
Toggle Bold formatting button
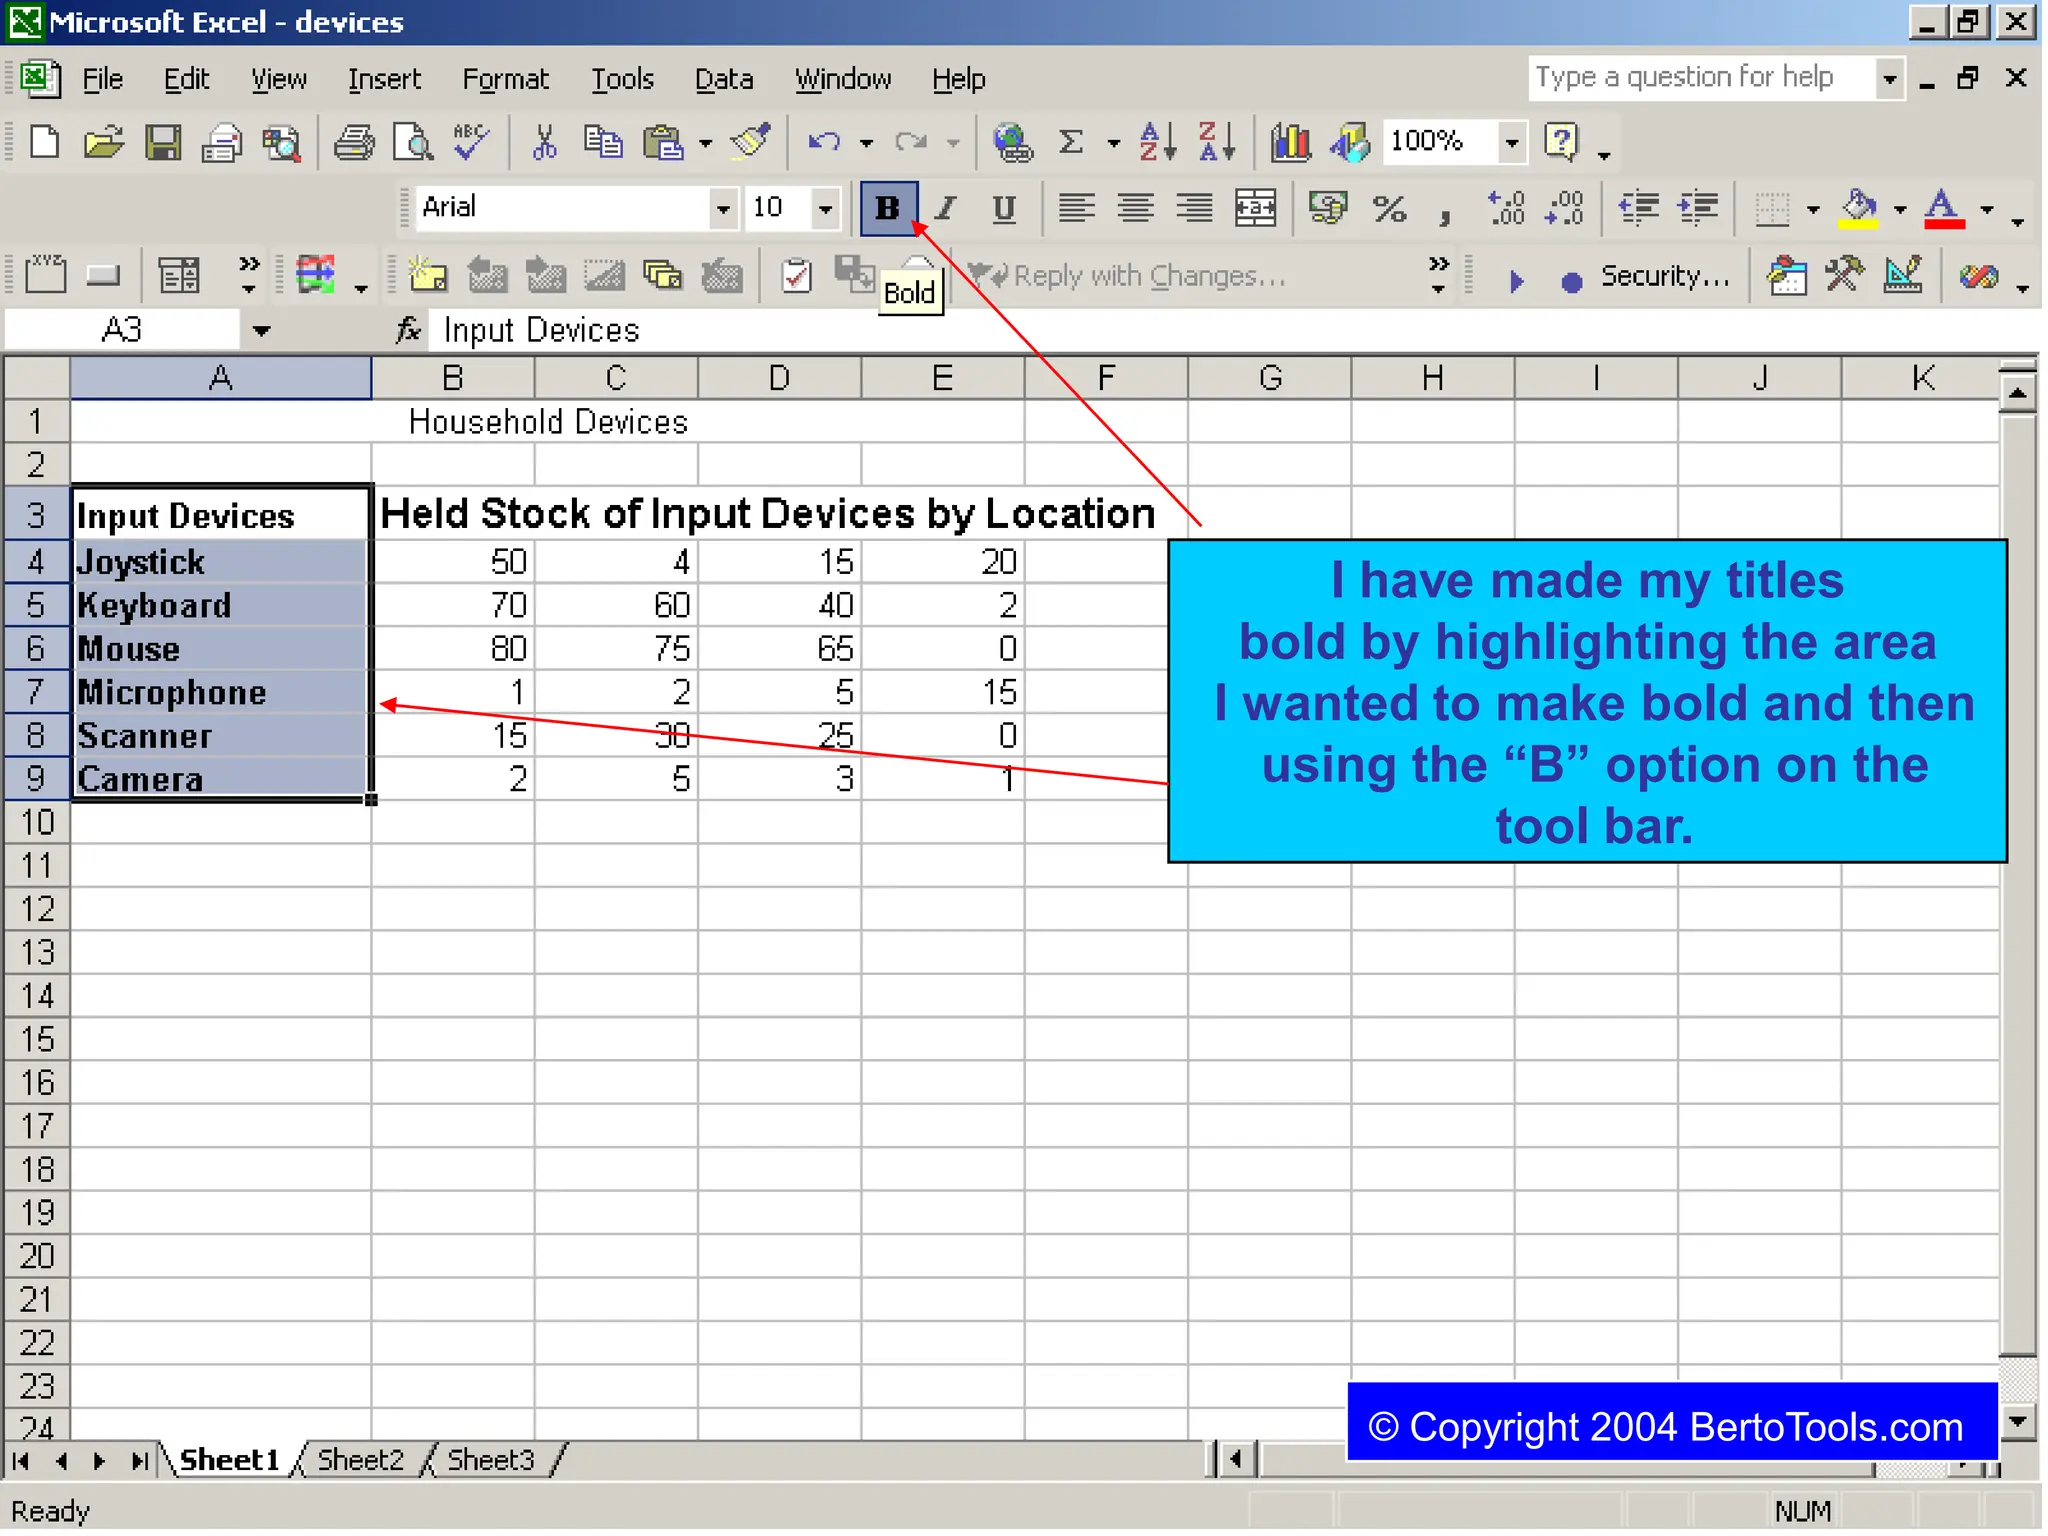[888, 208]
